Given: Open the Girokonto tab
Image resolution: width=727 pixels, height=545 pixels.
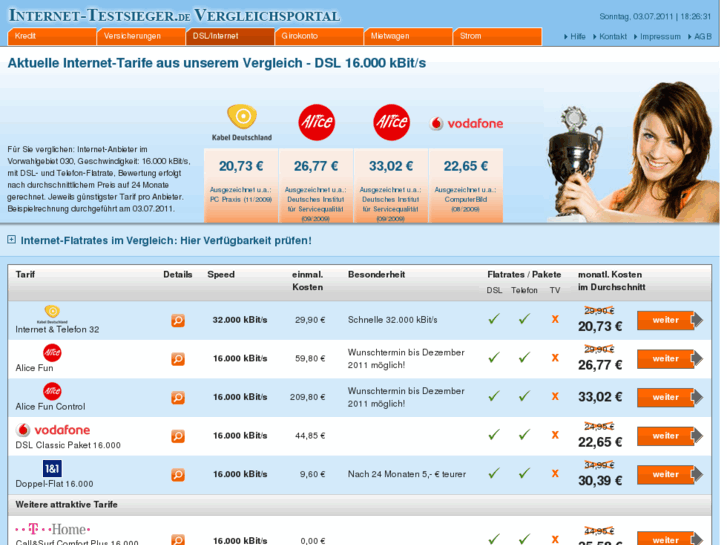Looking at the screenshot, I should tap(319, 36).
